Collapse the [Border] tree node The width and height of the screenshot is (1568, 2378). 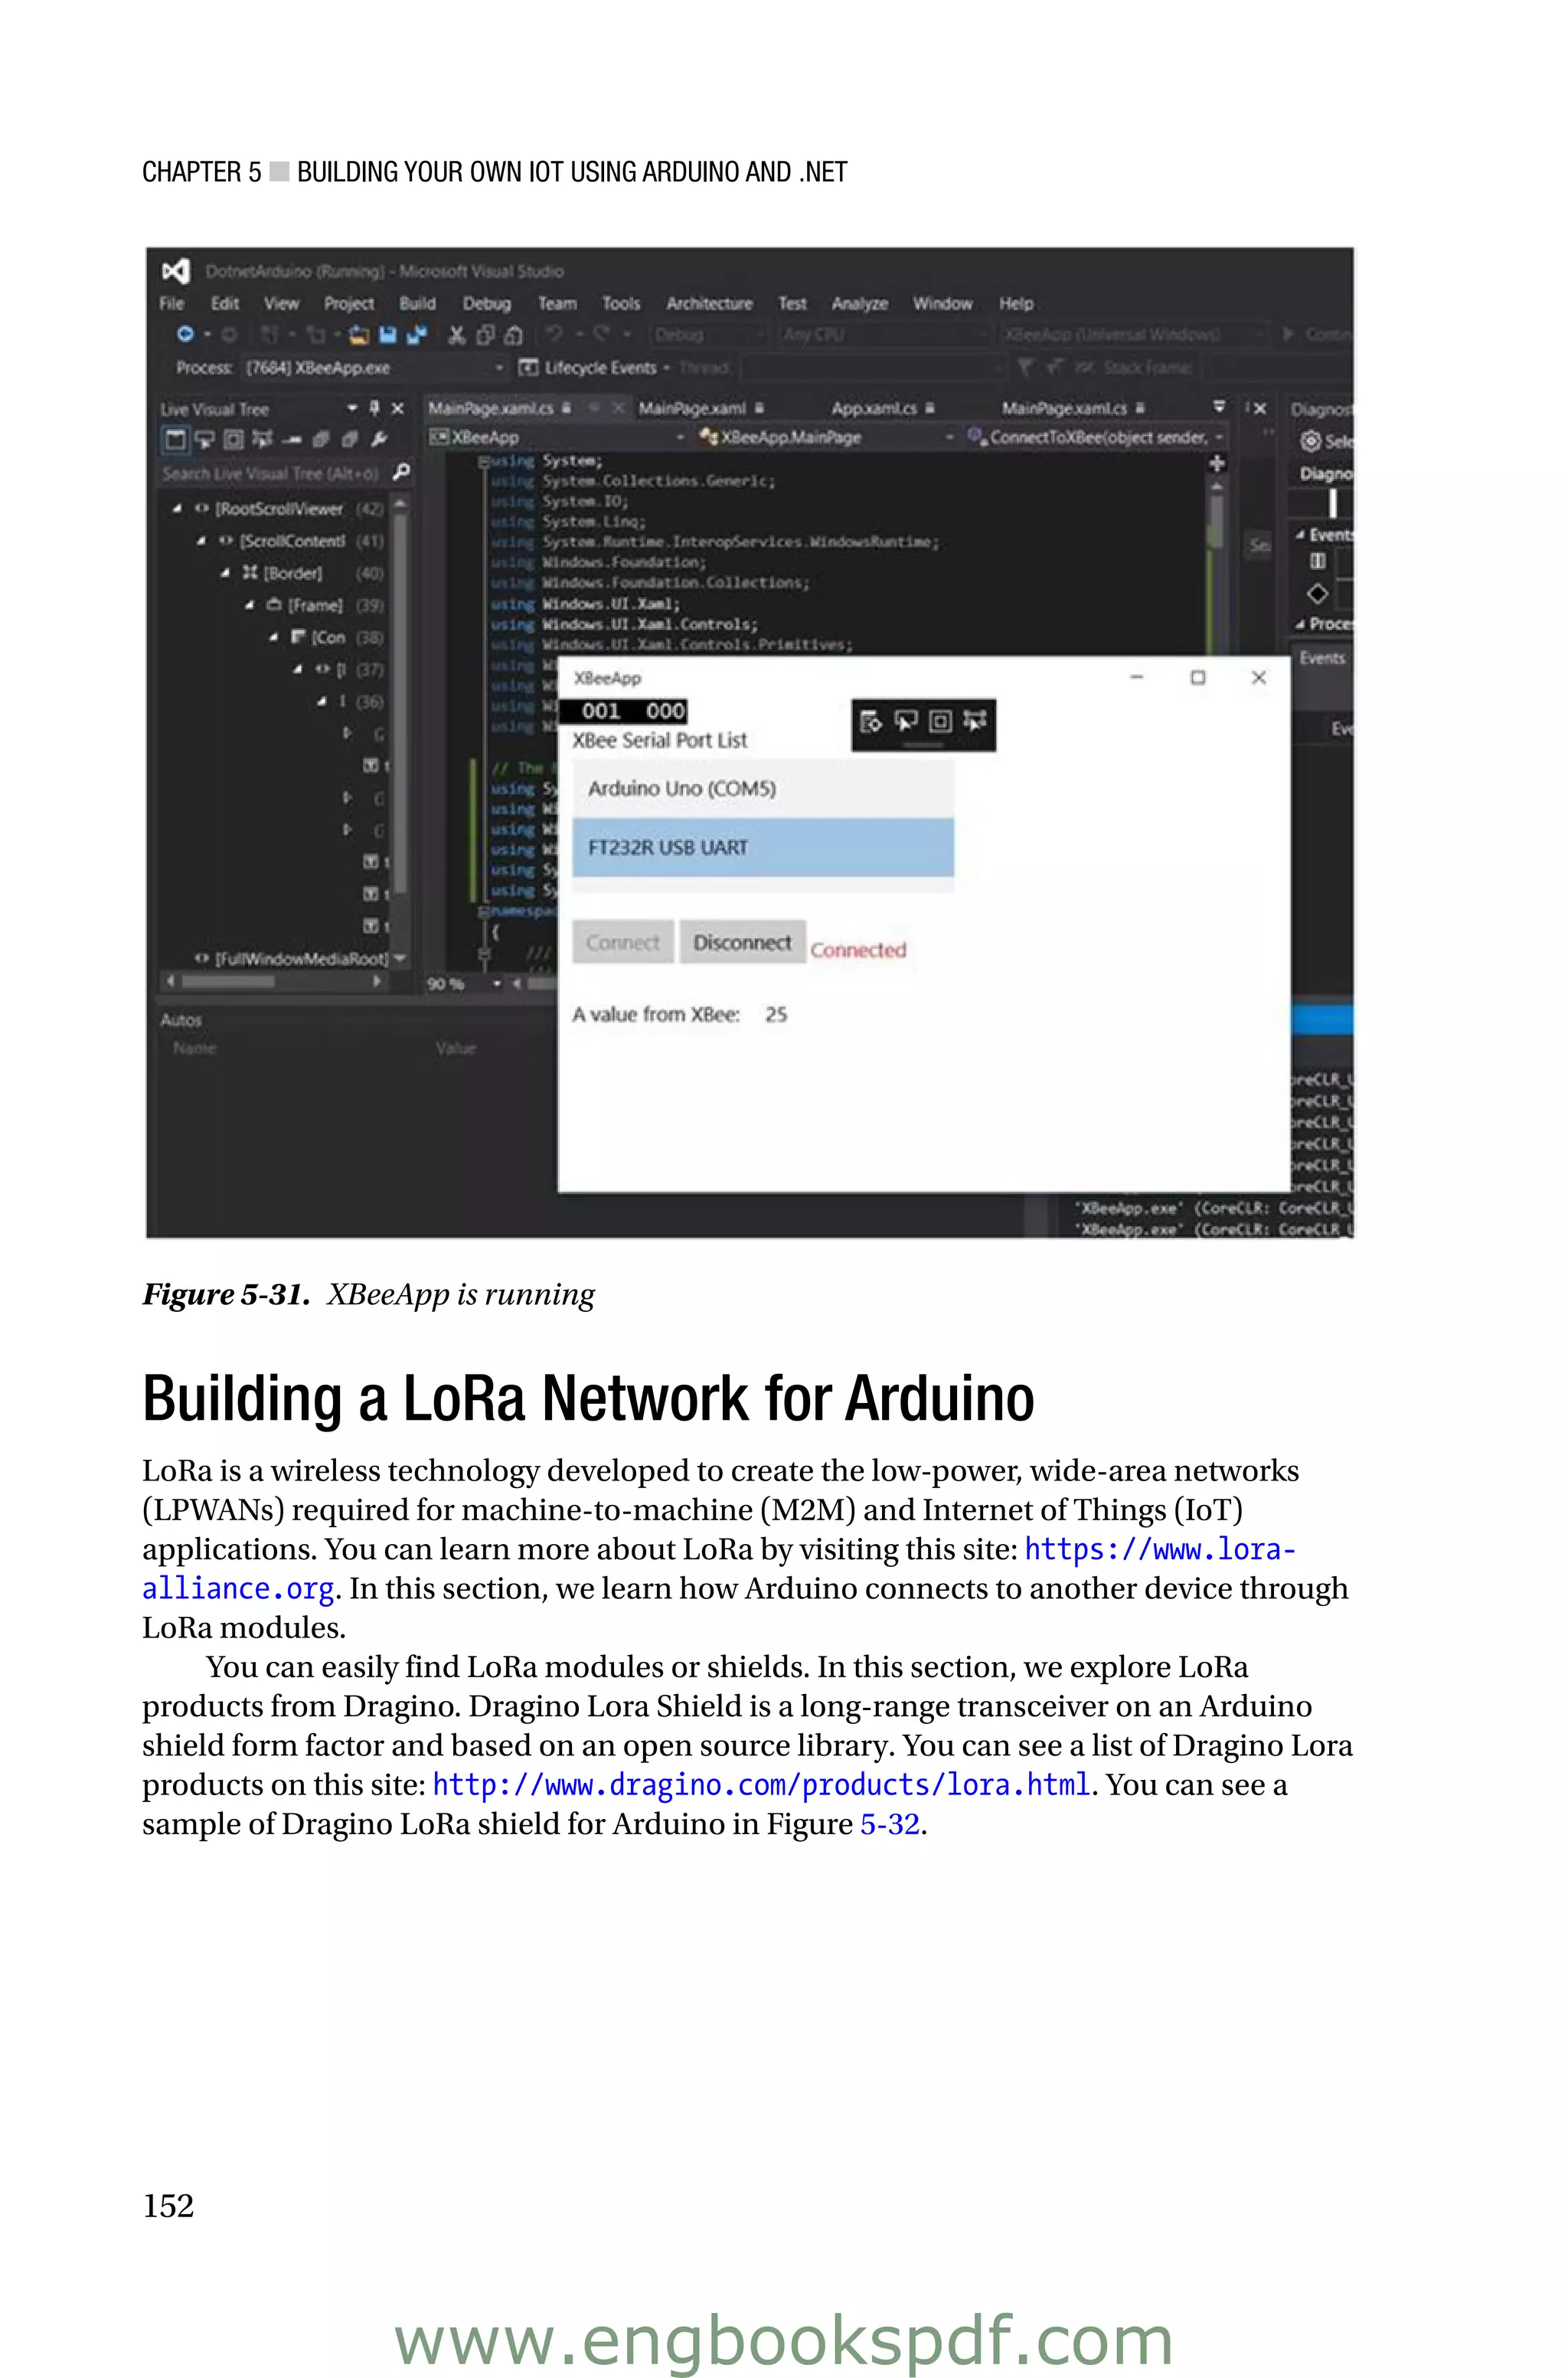[225, 573]
